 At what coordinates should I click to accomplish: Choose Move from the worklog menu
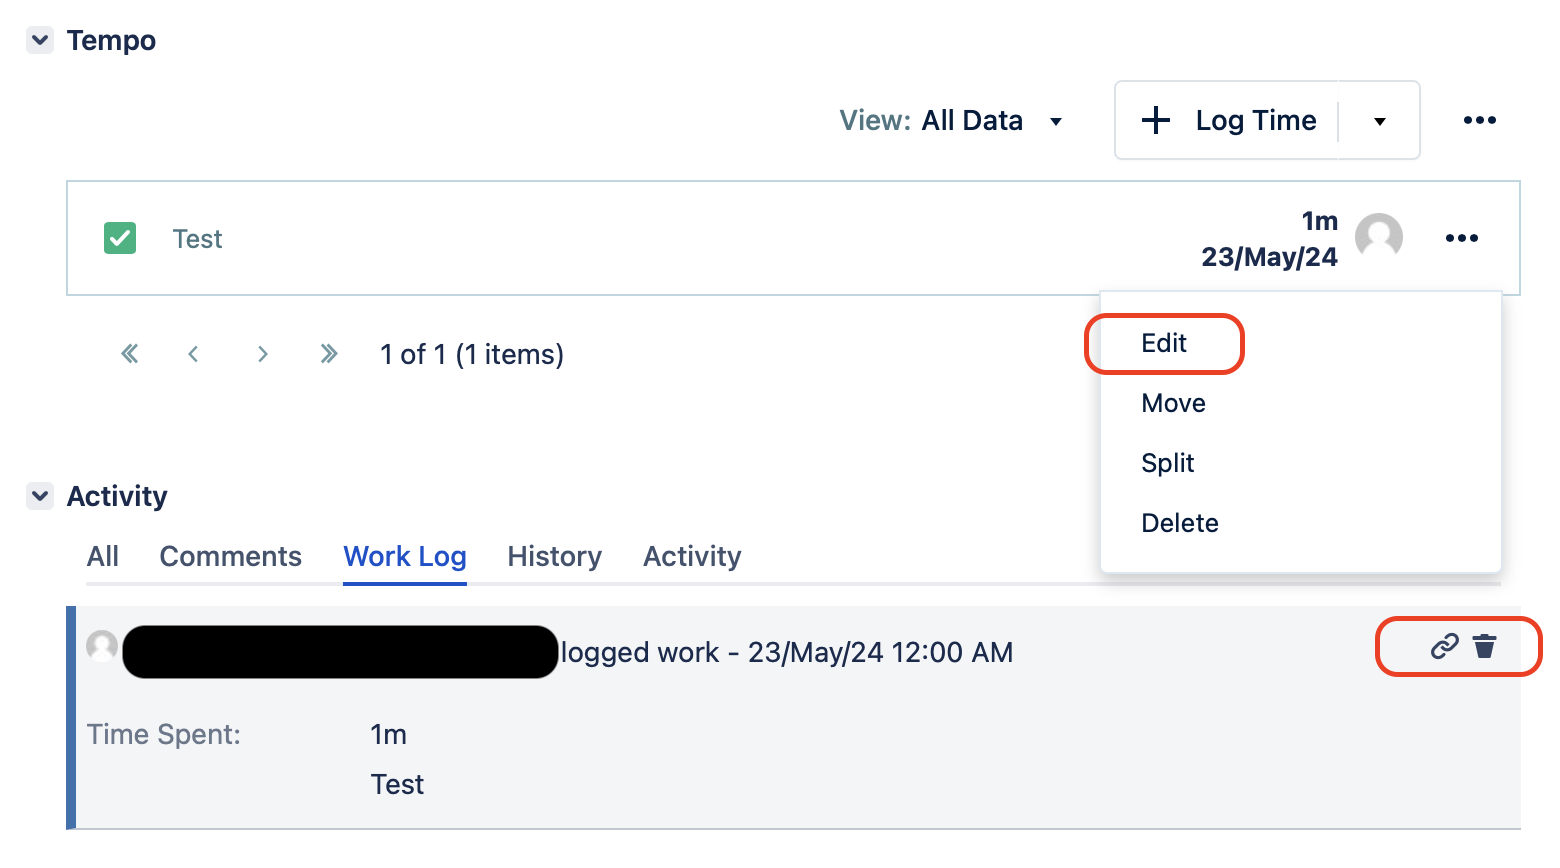click(x=1173, y=403)
